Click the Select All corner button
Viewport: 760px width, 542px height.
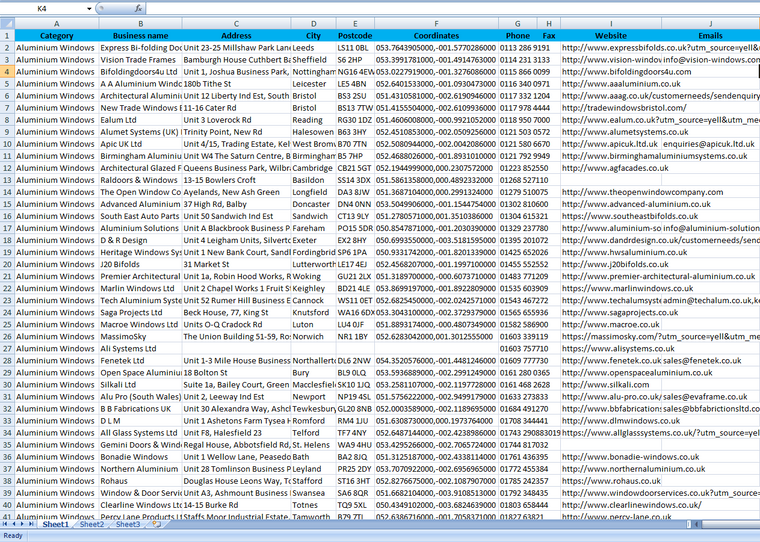(x=7, y=23)
